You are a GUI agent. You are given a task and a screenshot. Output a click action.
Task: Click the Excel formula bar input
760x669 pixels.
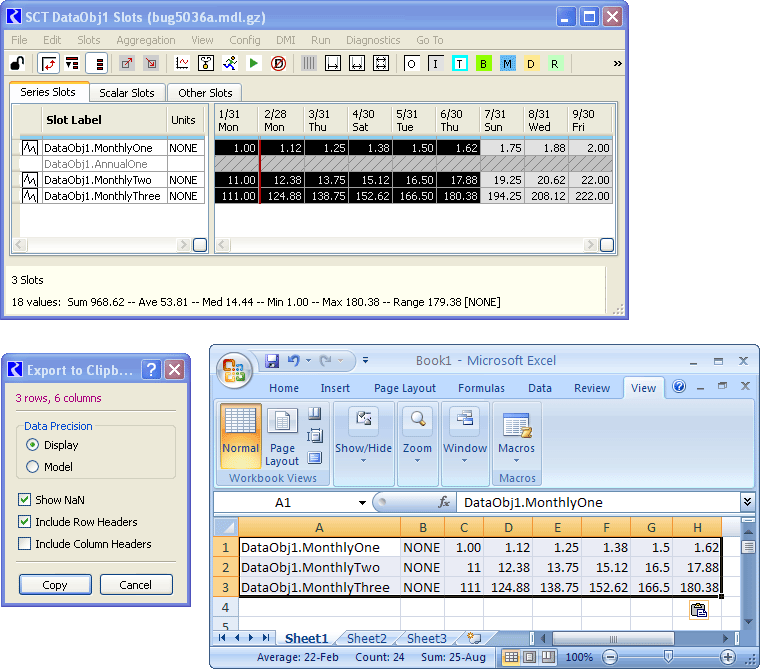pyautogui.click(x=599, y=502)
